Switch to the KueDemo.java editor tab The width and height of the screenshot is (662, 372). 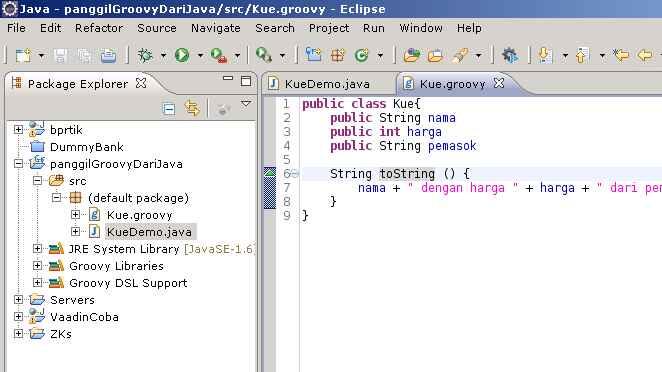coord(327,84)
